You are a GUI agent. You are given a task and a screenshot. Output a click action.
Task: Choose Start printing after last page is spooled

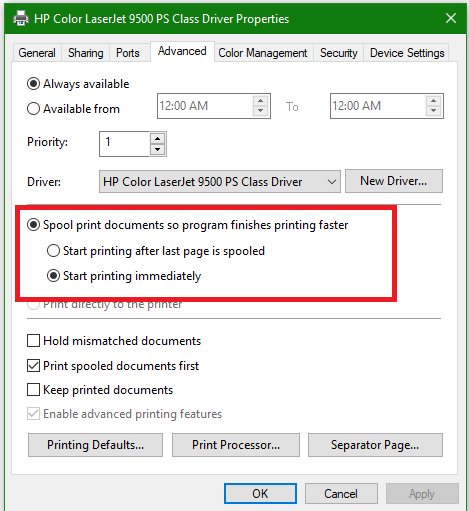53,251
